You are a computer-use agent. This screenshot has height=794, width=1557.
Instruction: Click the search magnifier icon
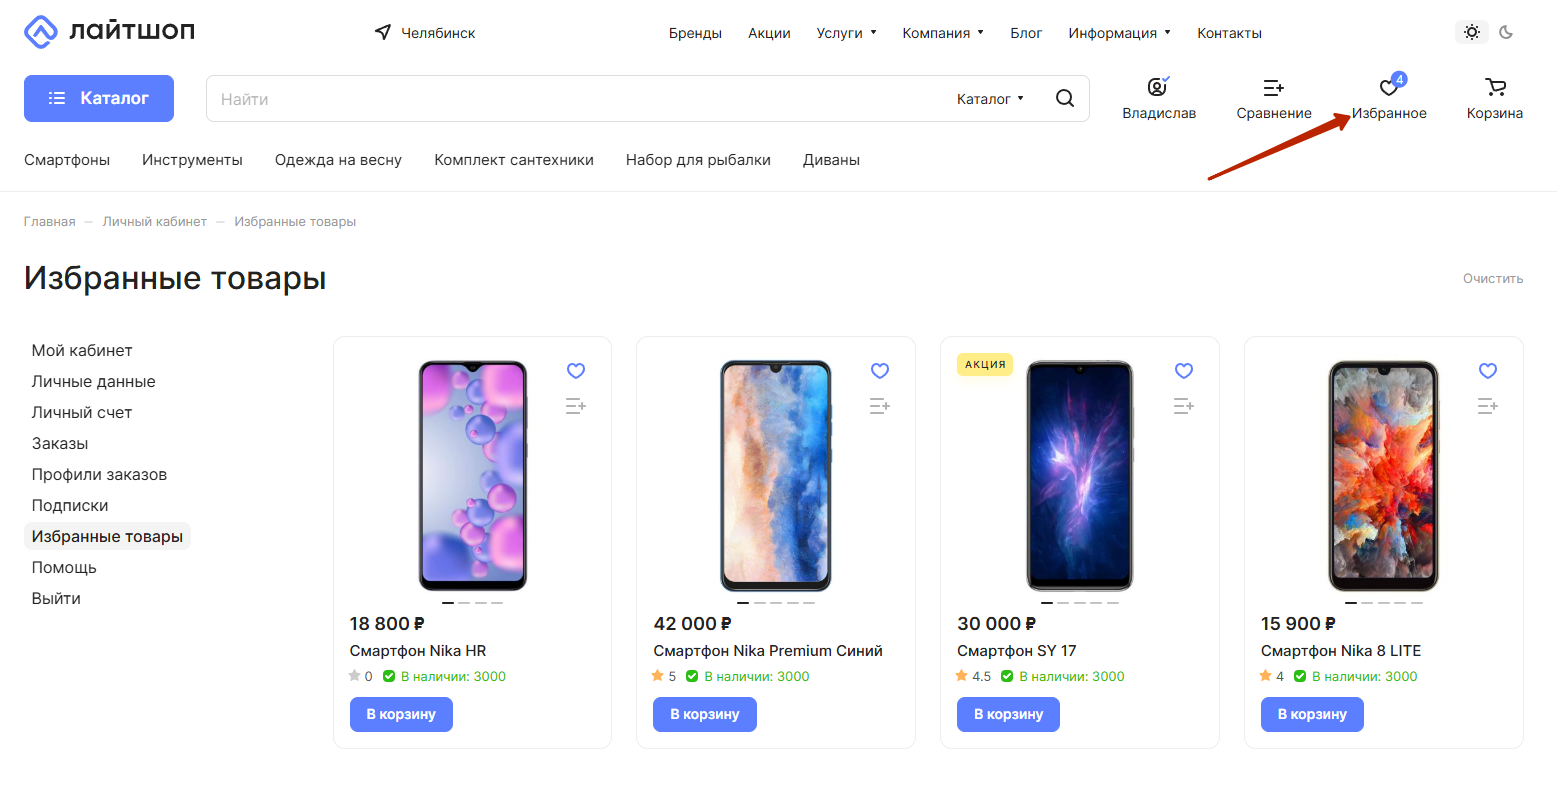point(1065,98)
